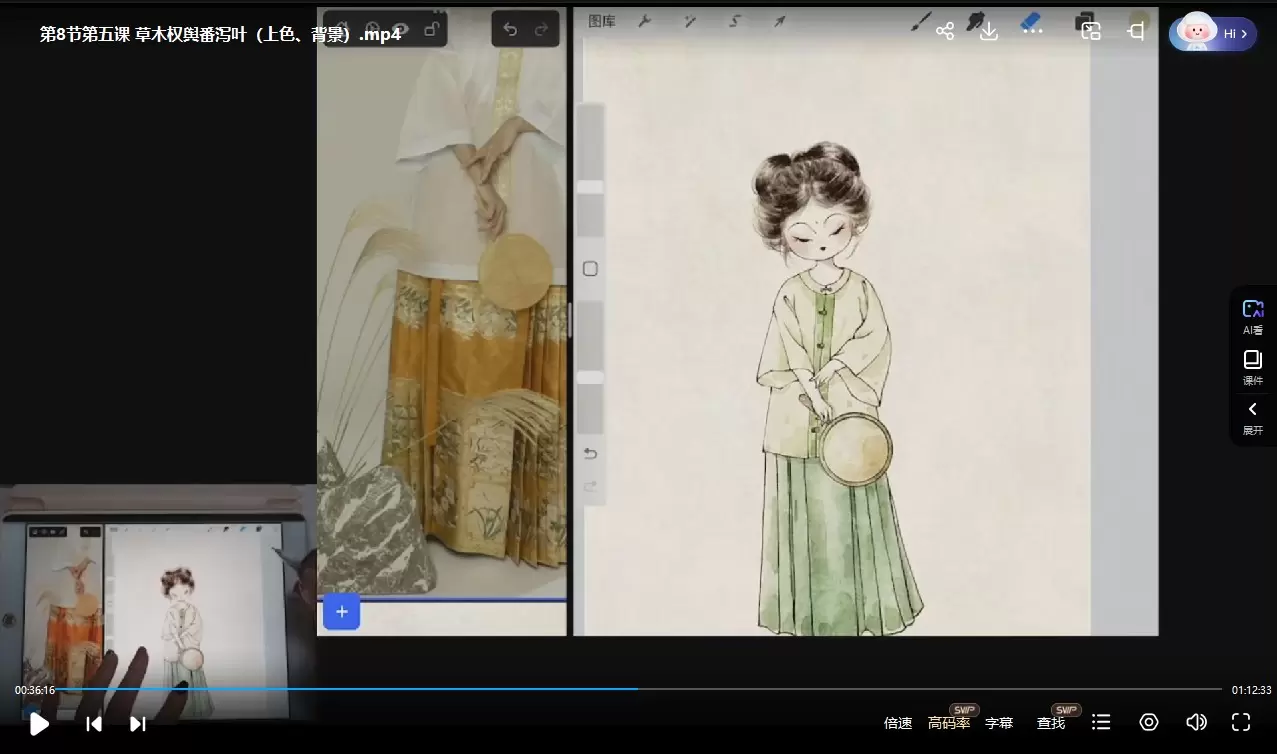Select the Procreate brush tool
1277x754 pixels.
[920, 21]
